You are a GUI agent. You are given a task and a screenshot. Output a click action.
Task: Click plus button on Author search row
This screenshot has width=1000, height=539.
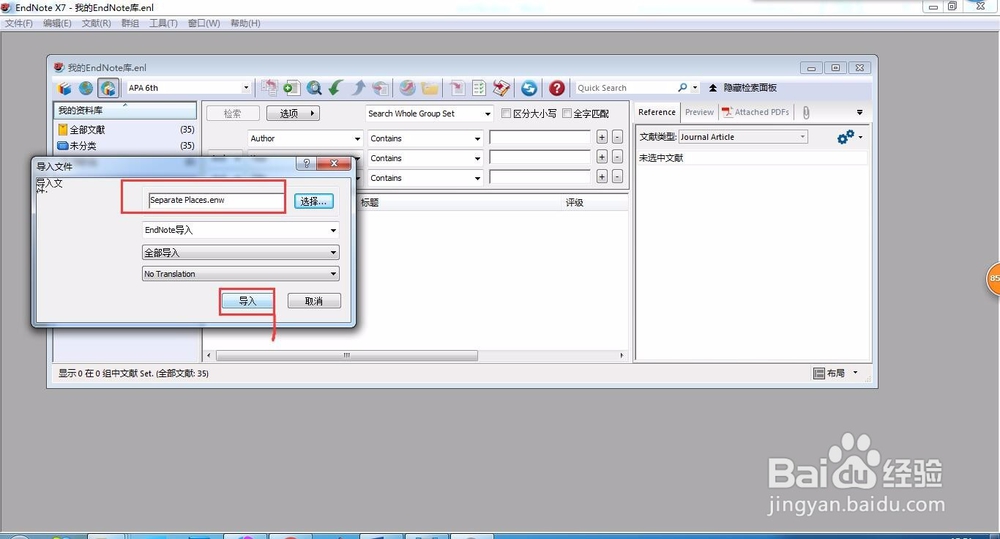601,137
